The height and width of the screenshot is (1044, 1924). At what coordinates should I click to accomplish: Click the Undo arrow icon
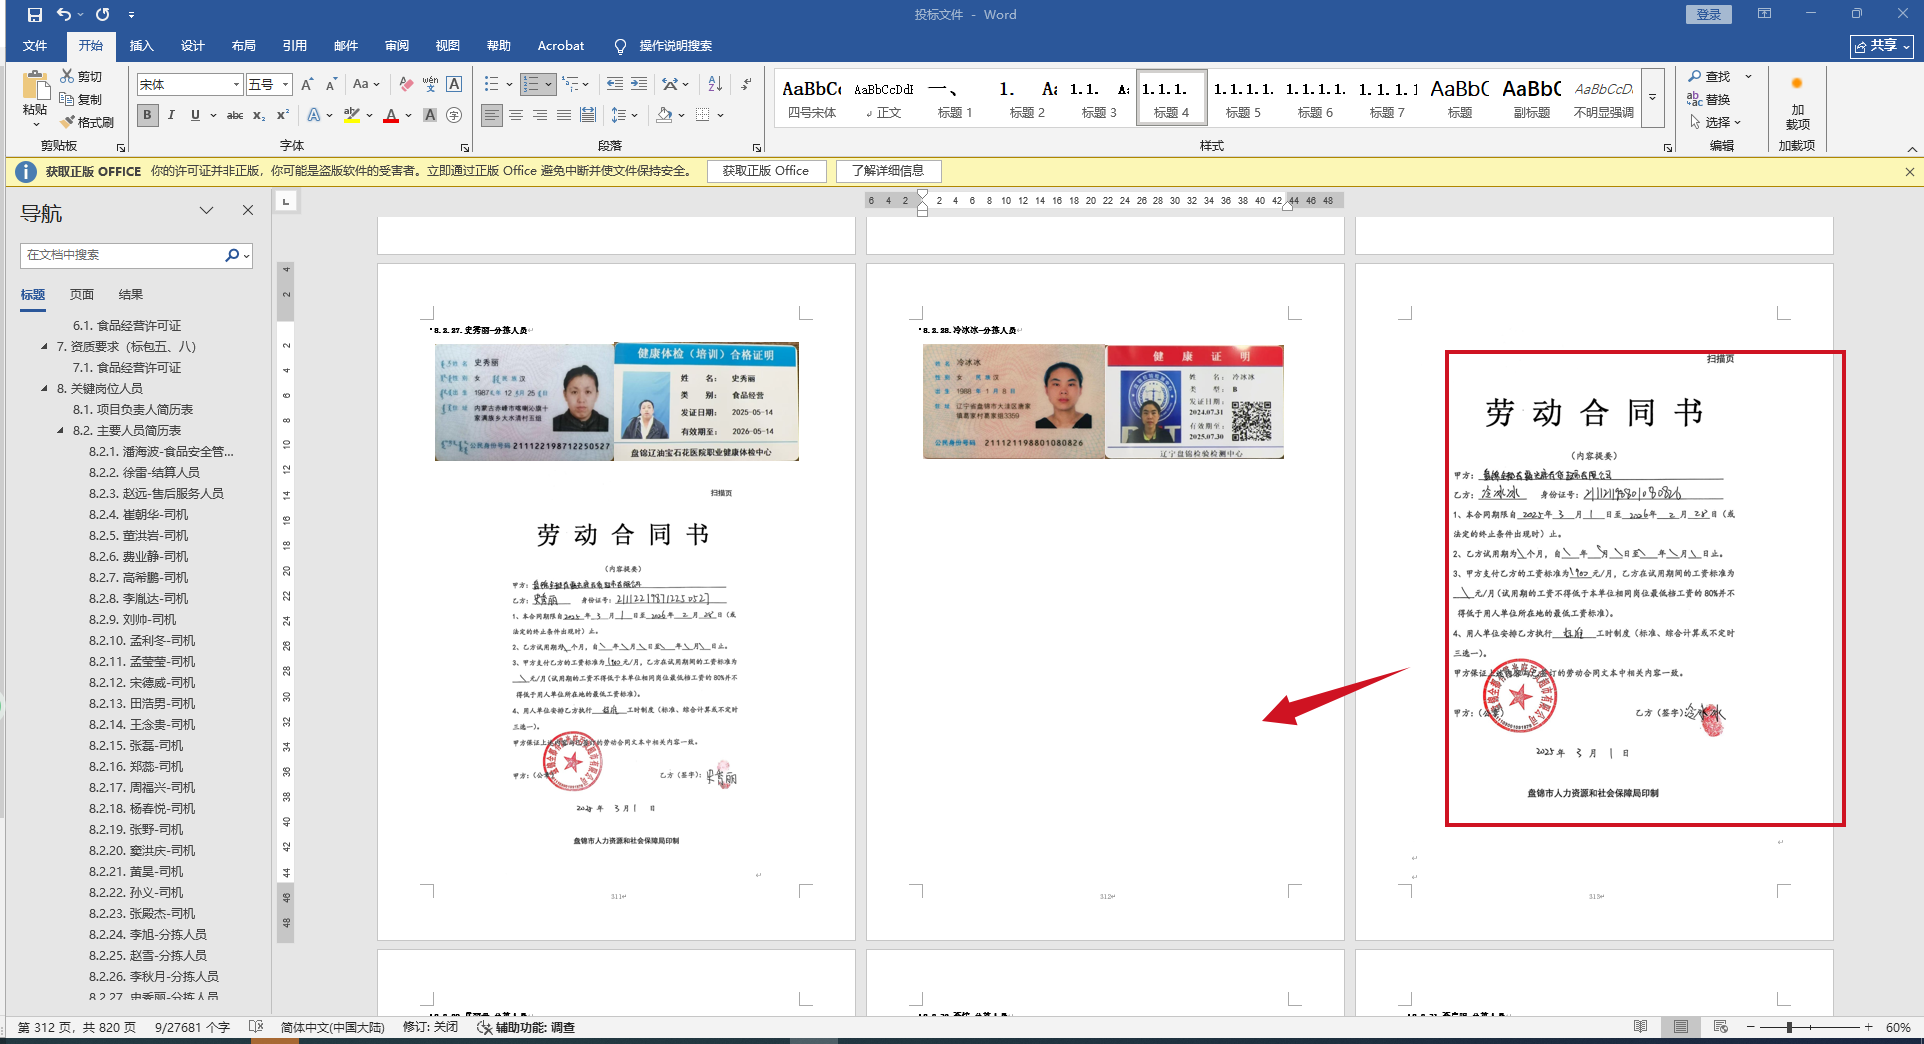[65, 15]
